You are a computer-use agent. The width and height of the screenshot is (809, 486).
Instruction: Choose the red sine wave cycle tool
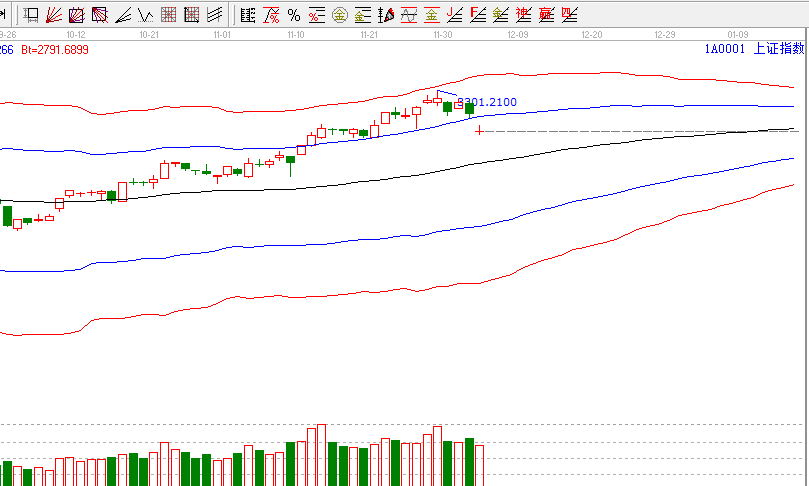pos(408,15)
